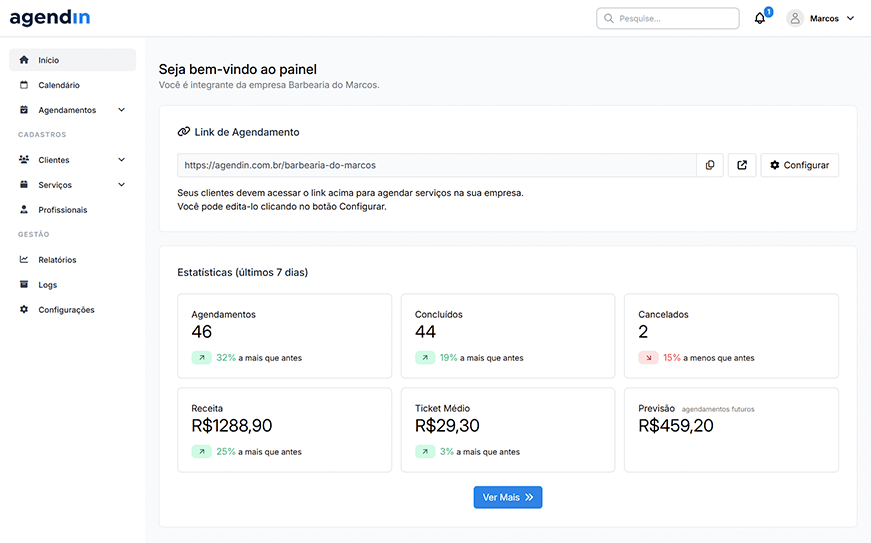Expand the Serviços submenu chevron
The height and width of the screenshot is (543, 871).
(122, 184)
